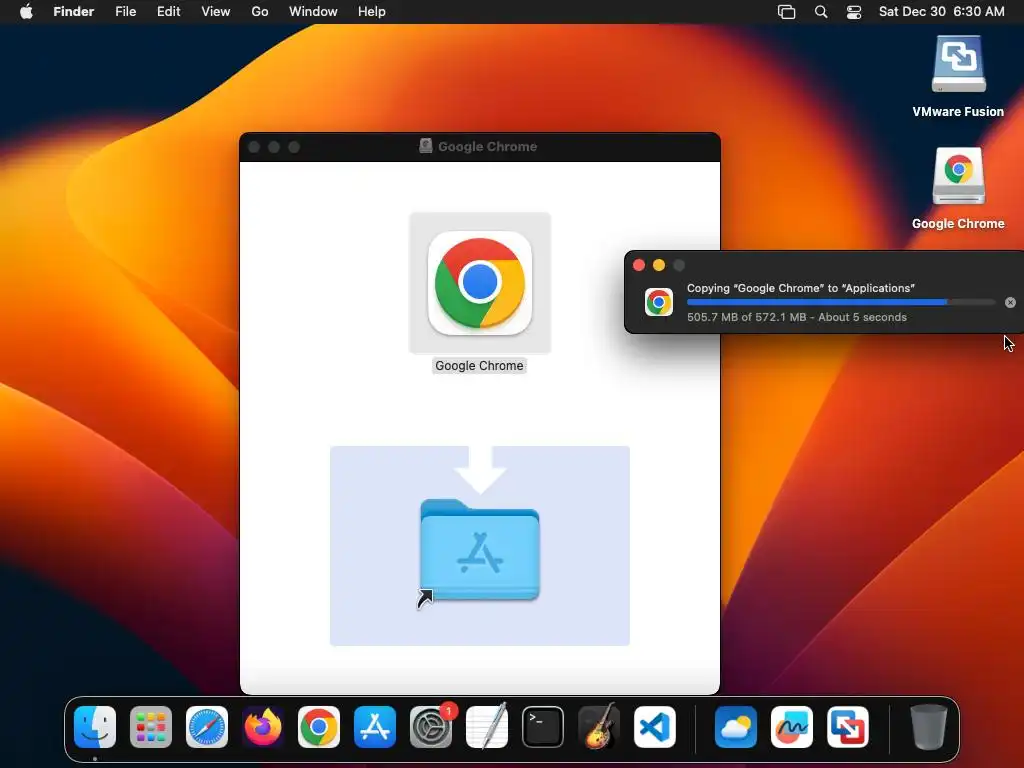
Task: Launch Safari from the Dock
Action: click(x=207, y=727)
